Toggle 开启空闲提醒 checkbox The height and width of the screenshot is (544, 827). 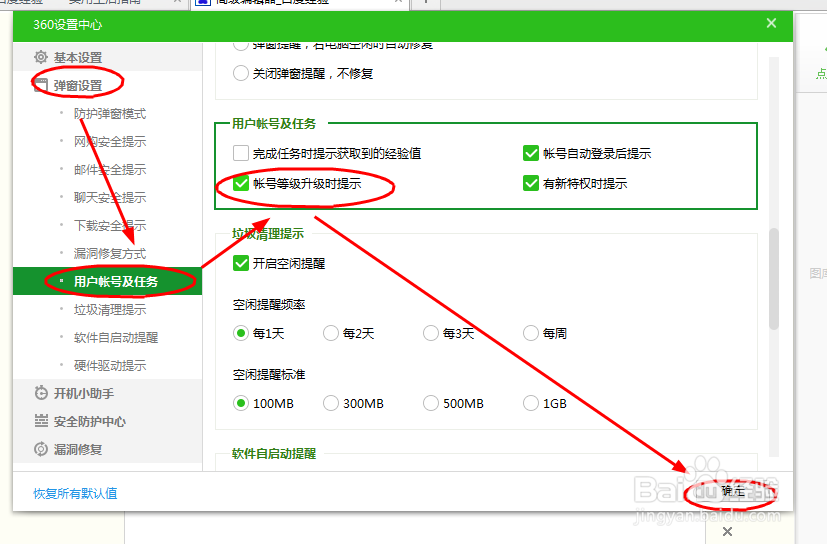pyautogui.click(x=241, y=263)
